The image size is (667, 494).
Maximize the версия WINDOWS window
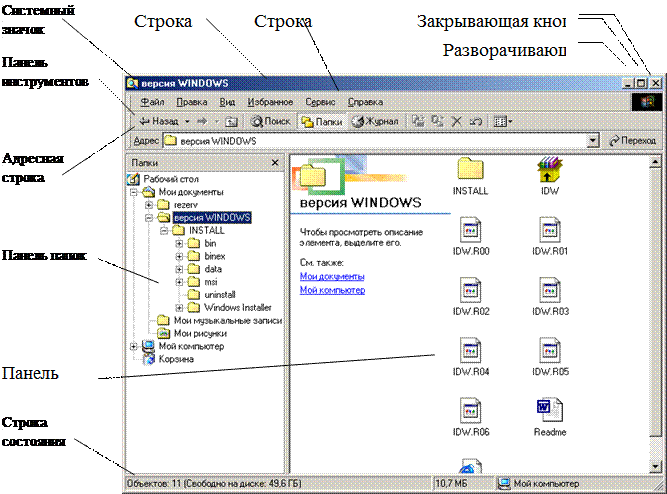pos(641,83)
